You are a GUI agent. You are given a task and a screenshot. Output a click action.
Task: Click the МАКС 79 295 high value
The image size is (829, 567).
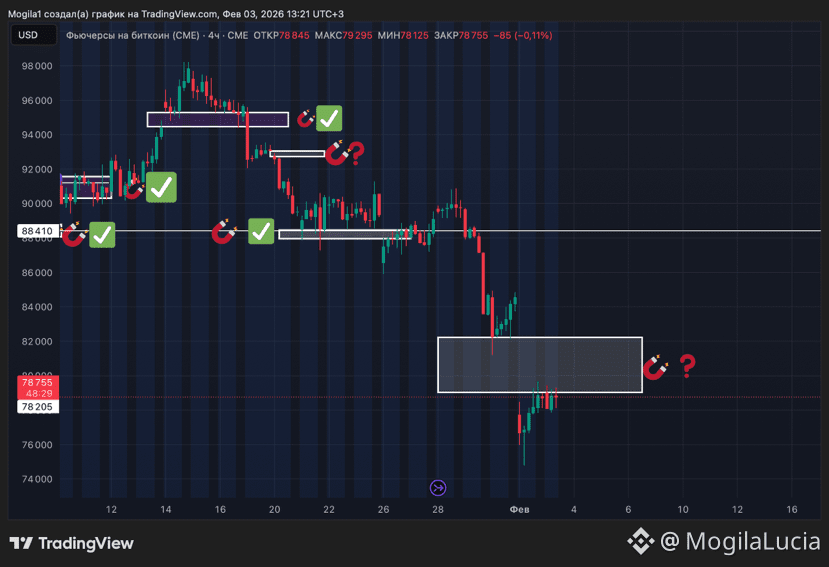click(343, 35)
